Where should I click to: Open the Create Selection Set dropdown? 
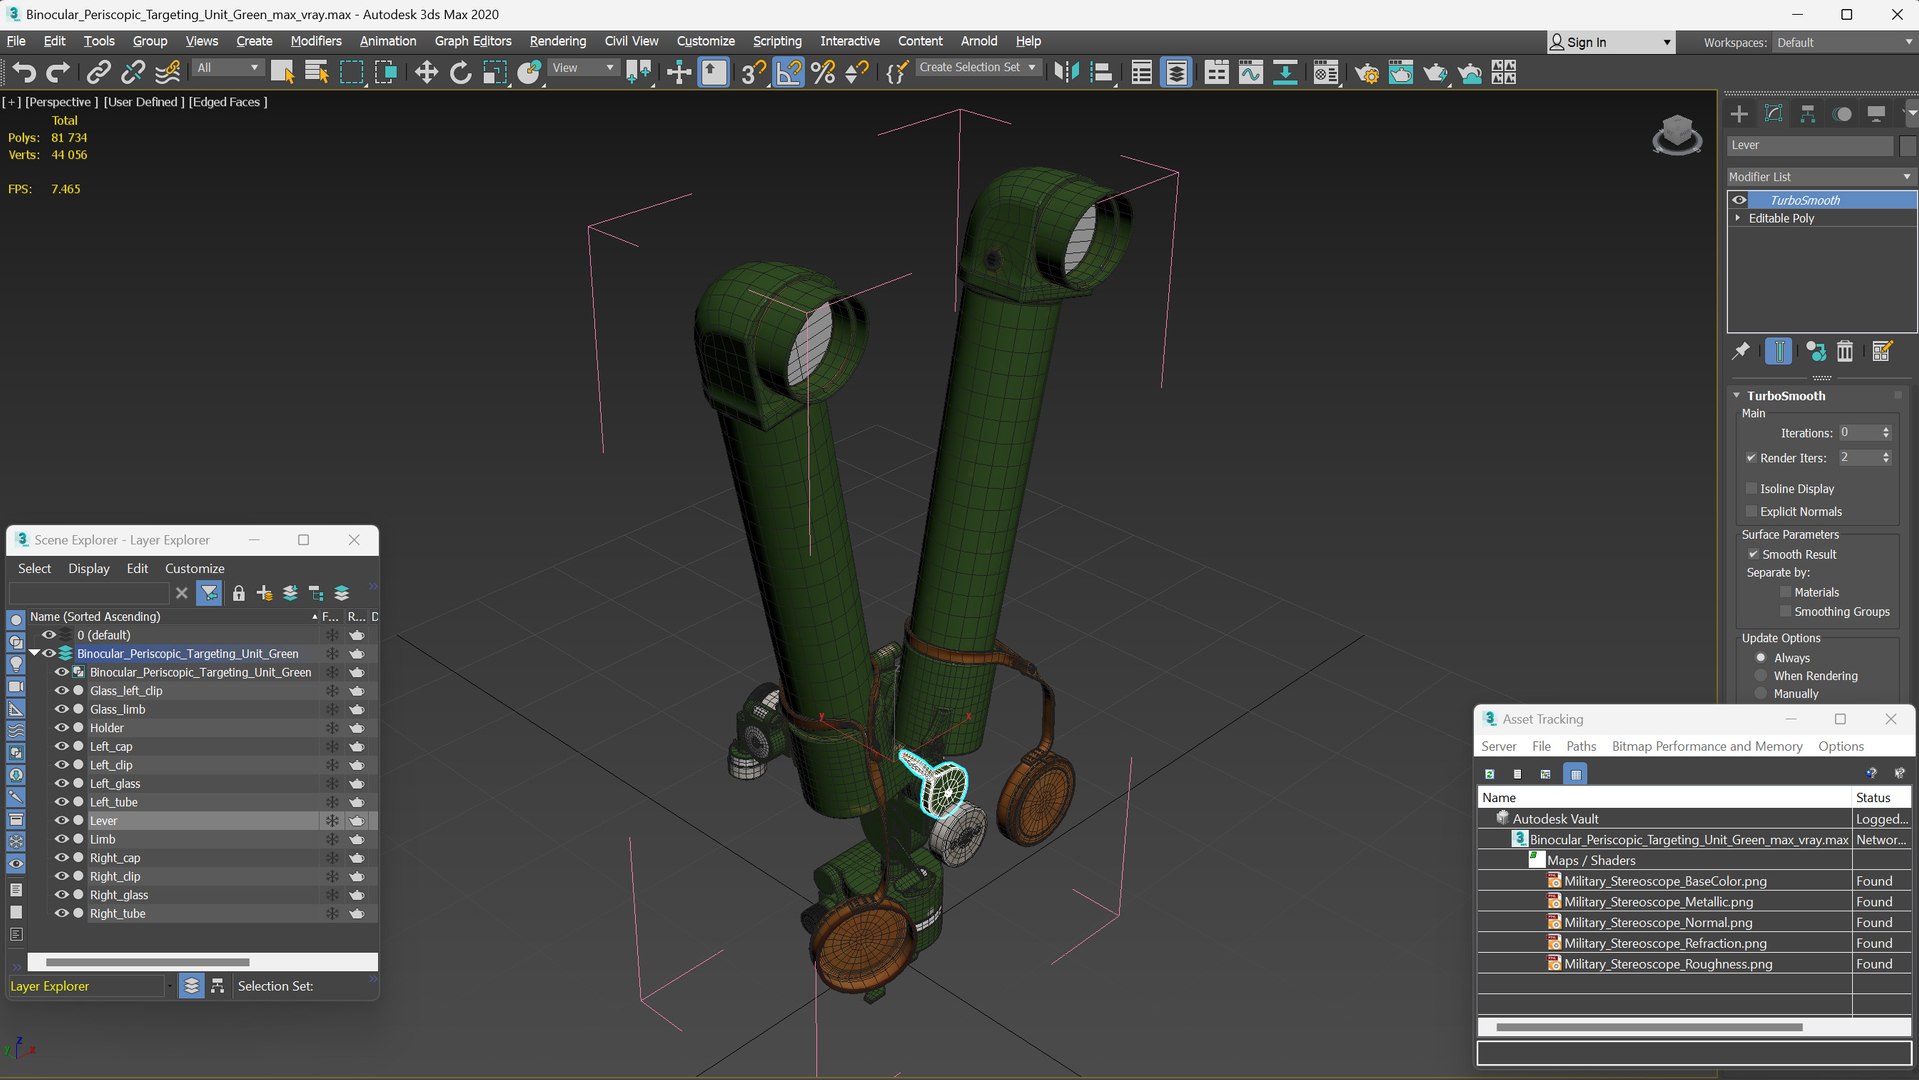tap(978, 67)
